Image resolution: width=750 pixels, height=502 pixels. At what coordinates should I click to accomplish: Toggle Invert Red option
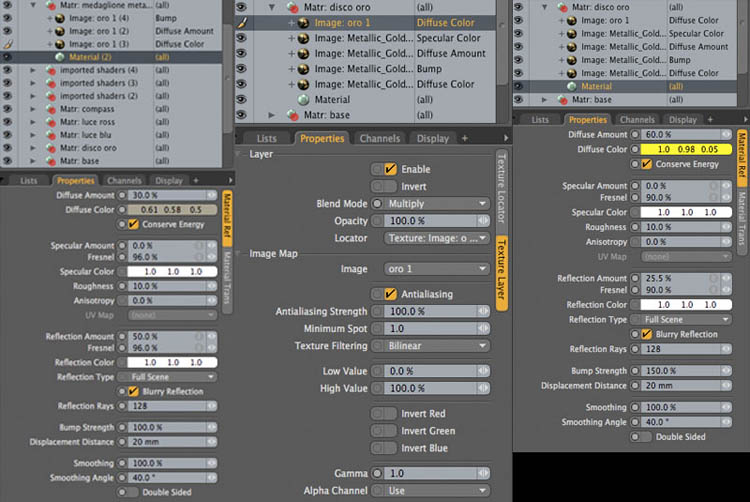pos(384,414)
